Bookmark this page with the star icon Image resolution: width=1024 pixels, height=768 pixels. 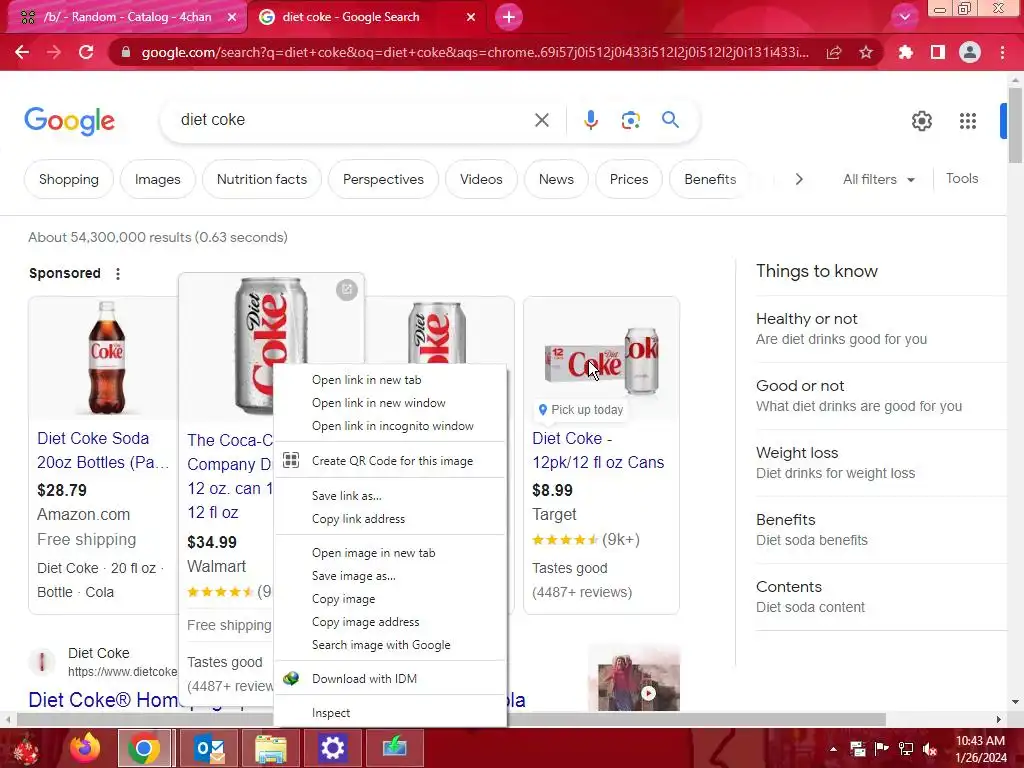point(866,52)
